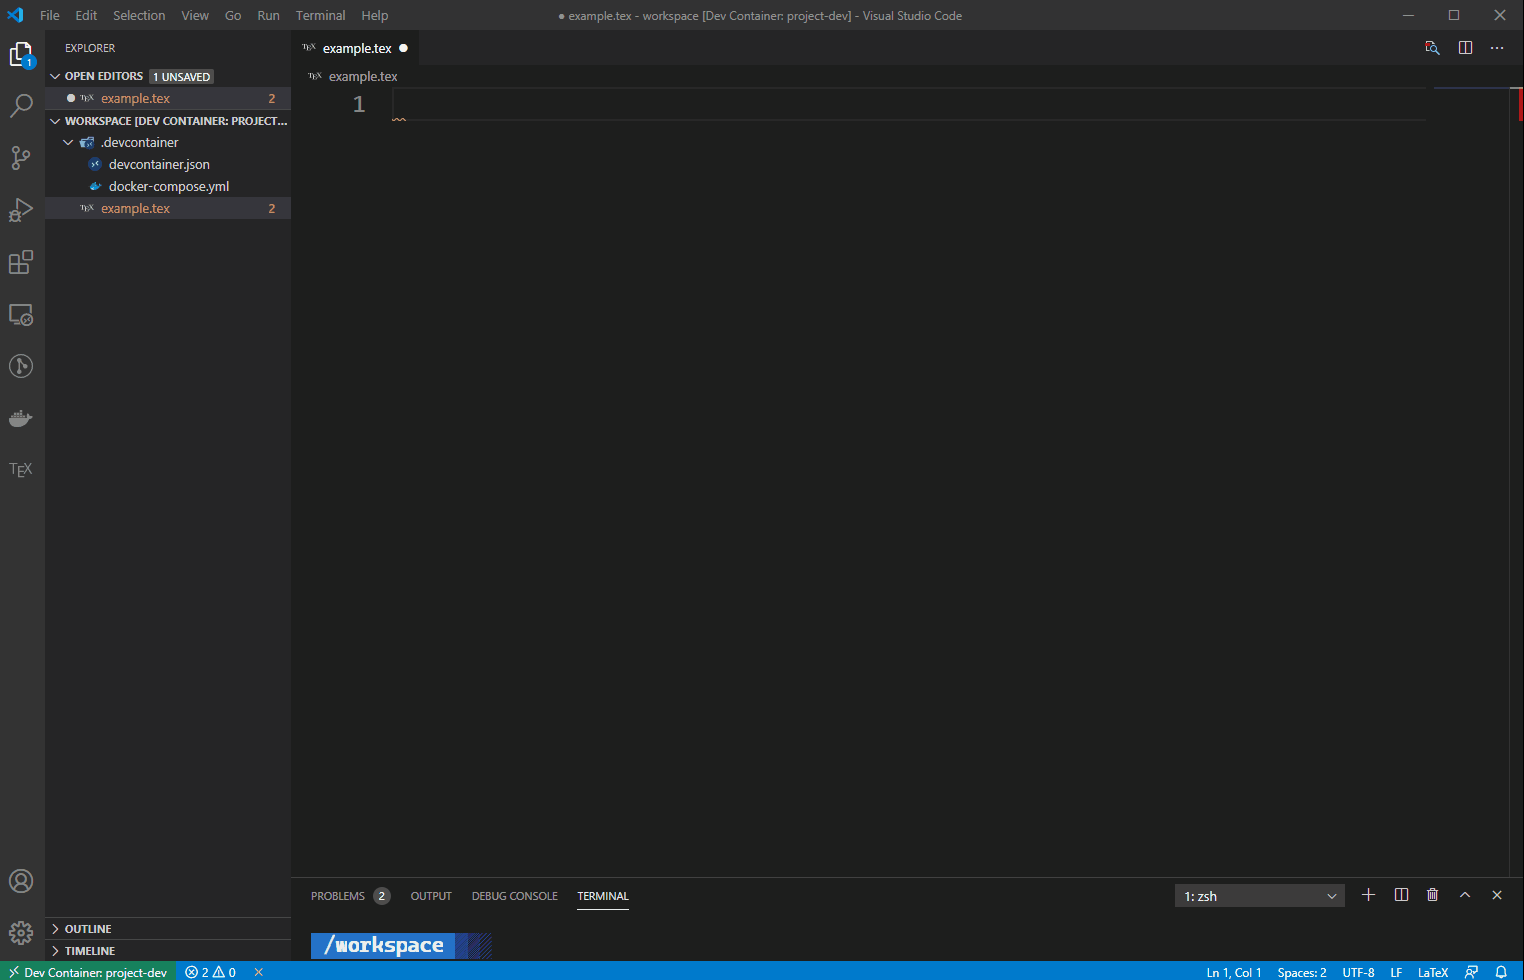
Task: Select terminal from the 1: zsh dropdown
Action: click(1260, 896)
